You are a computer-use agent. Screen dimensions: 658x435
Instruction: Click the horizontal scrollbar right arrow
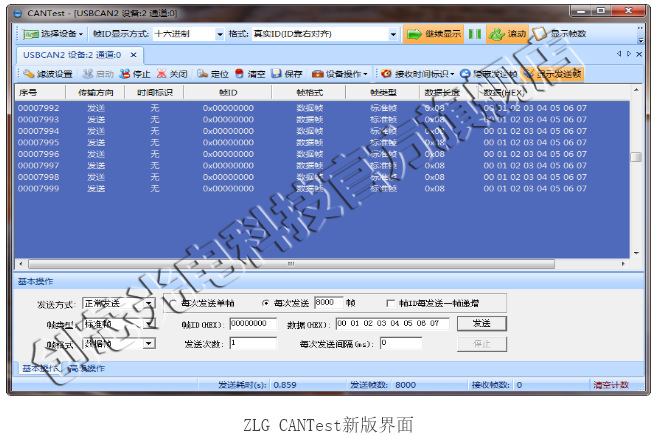click(623, 264)
